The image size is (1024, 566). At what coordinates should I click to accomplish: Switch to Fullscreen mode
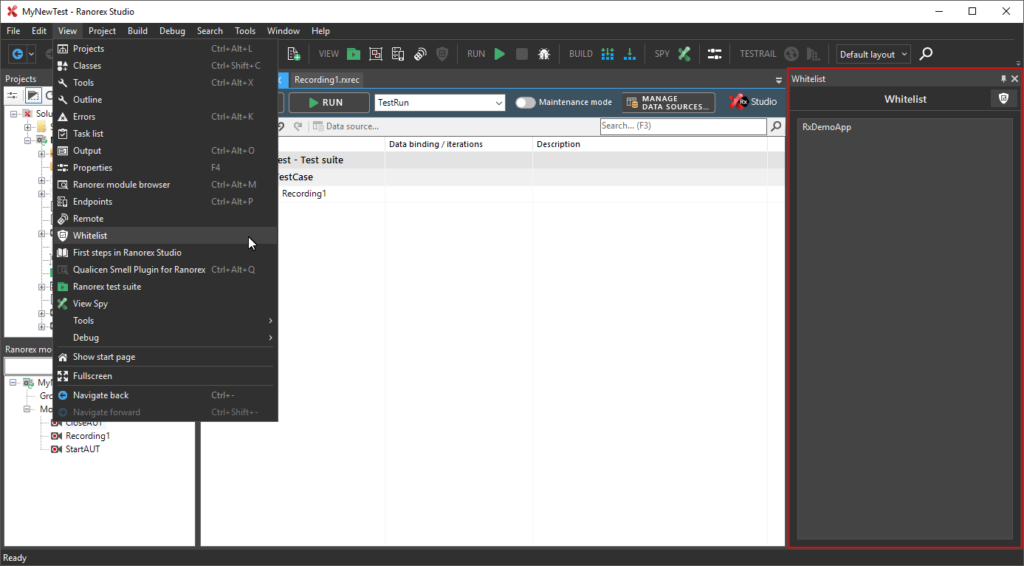pyautogui.click(x=165, y=375)
